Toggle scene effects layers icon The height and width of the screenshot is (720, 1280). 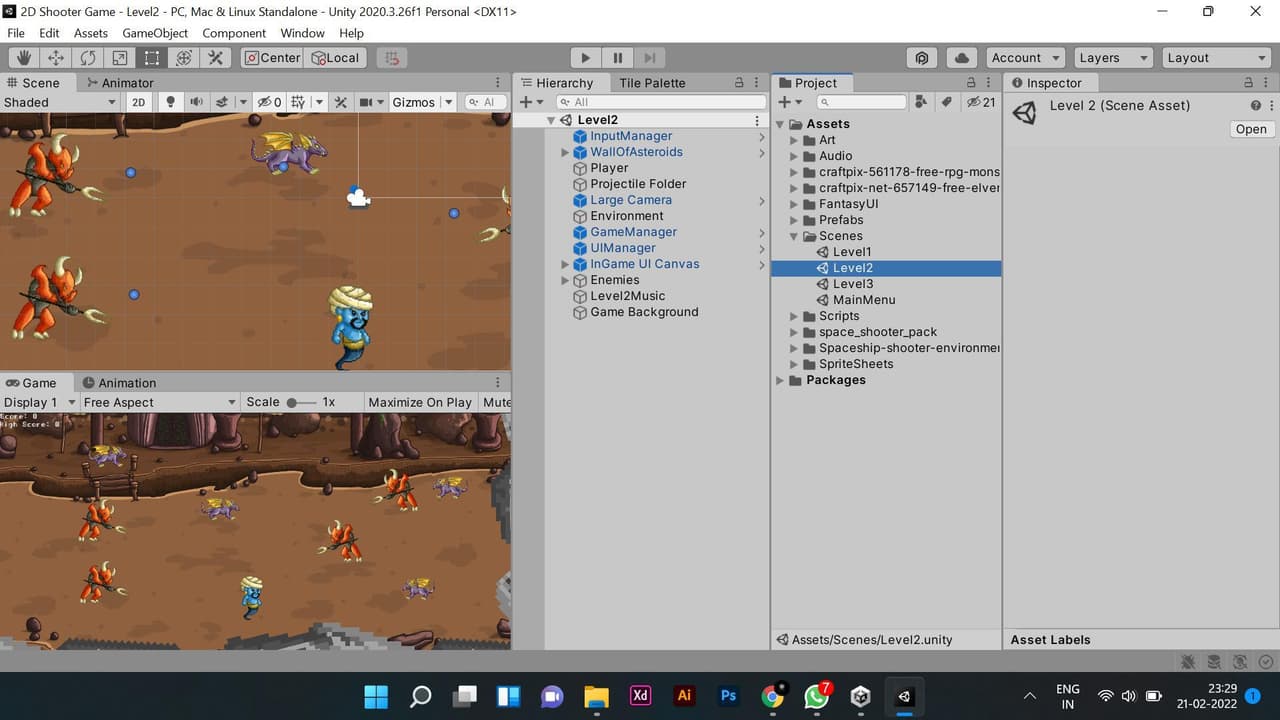click(222, 102)
